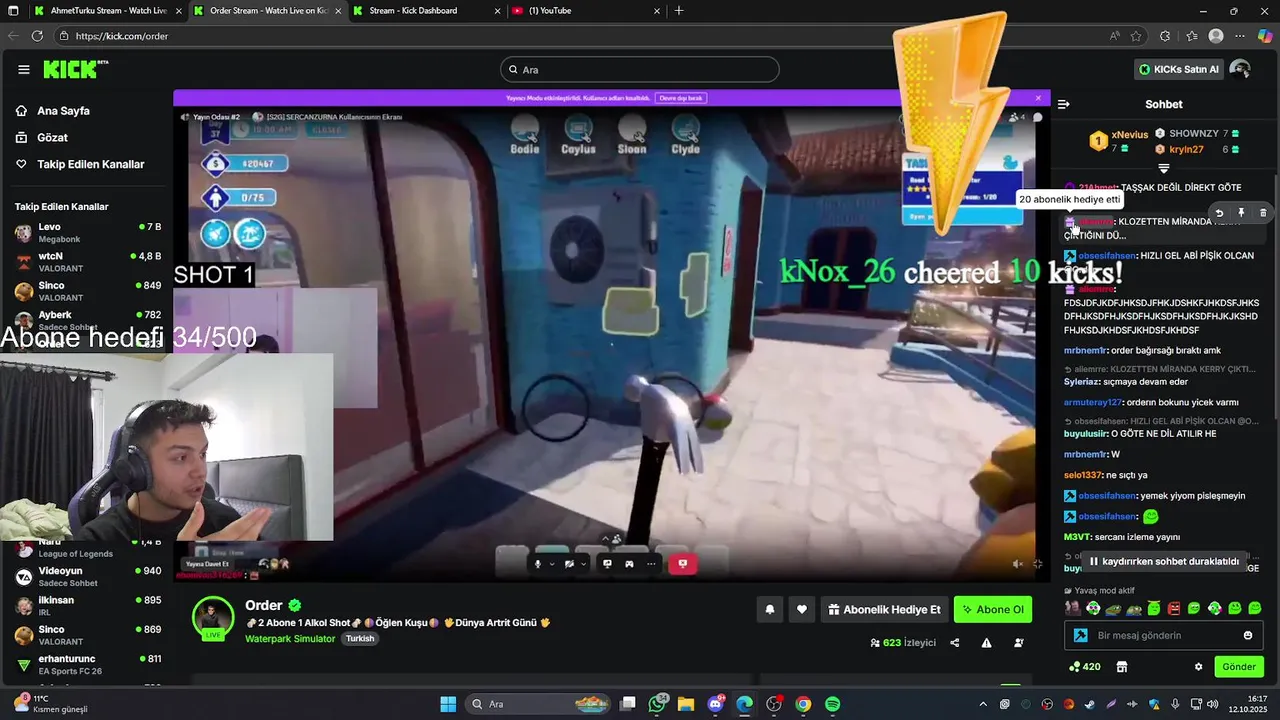This screenshot has height=720, width=1280.
Task: Click the Turkish language tag
Action: [360, 639]
